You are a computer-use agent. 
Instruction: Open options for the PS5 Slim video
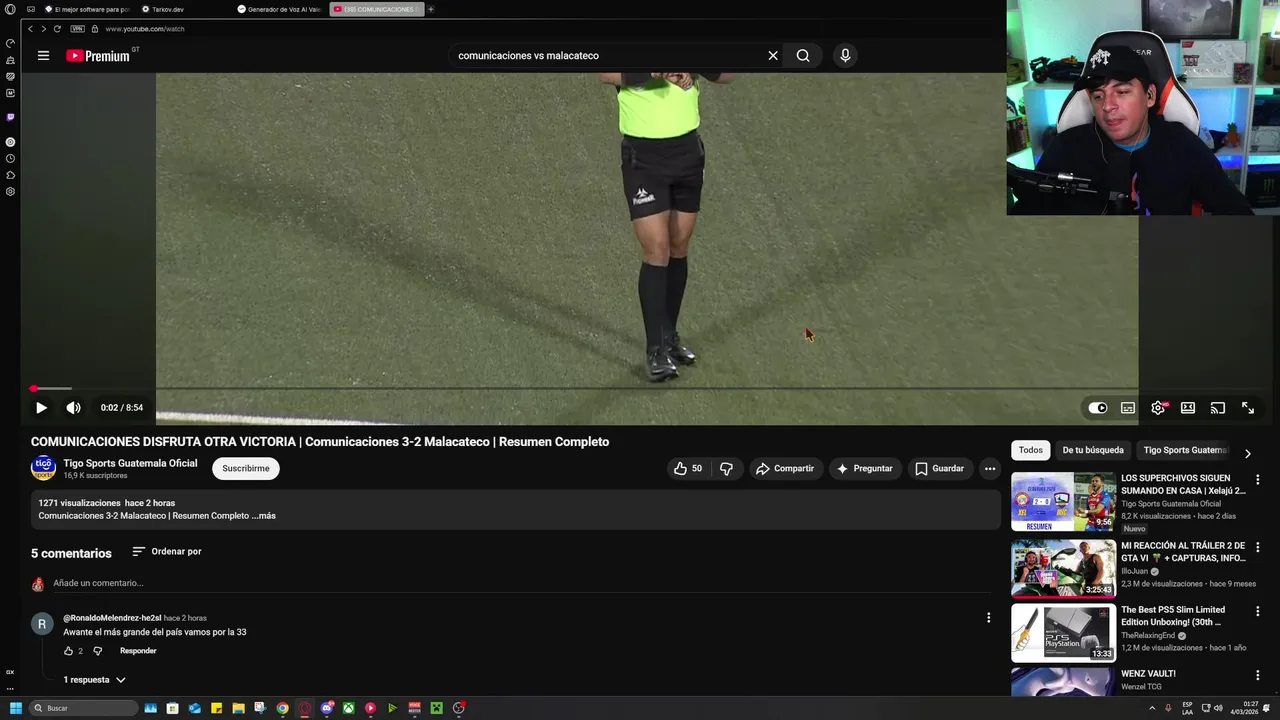[1258, 611]
